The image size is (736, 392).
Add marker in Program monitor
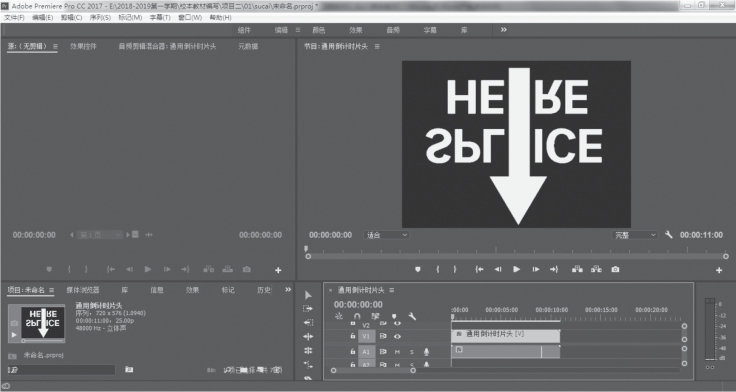pos(418,269)
